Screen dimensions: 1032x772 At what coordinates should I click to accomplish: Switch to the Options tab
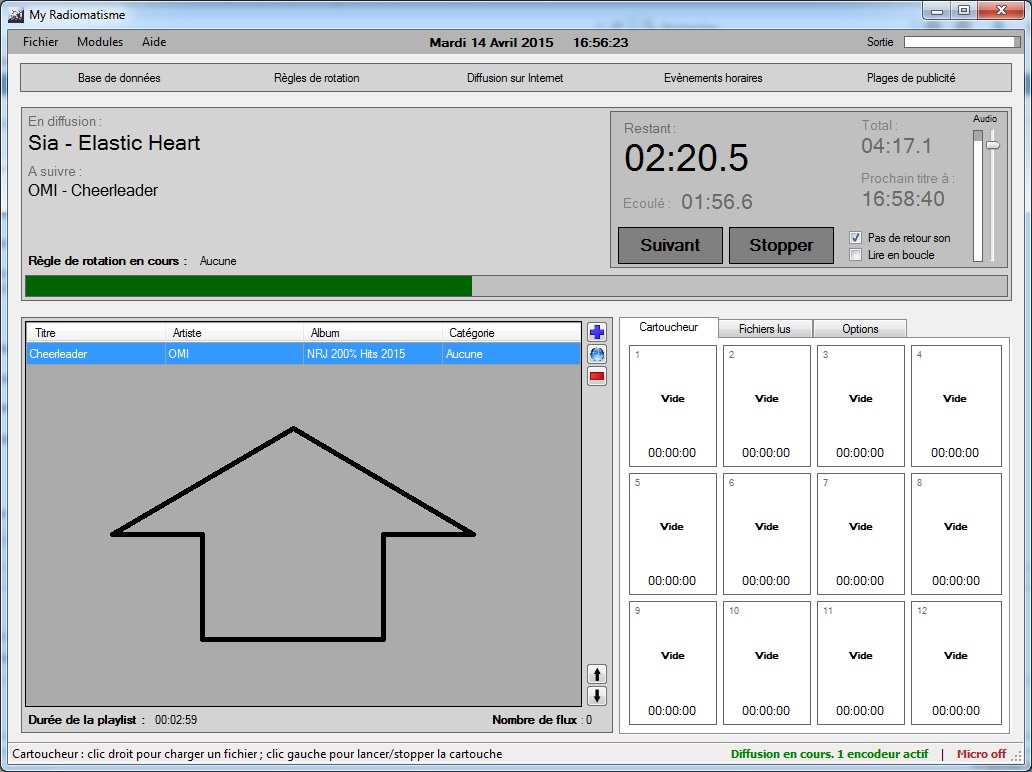click(860, 329)
